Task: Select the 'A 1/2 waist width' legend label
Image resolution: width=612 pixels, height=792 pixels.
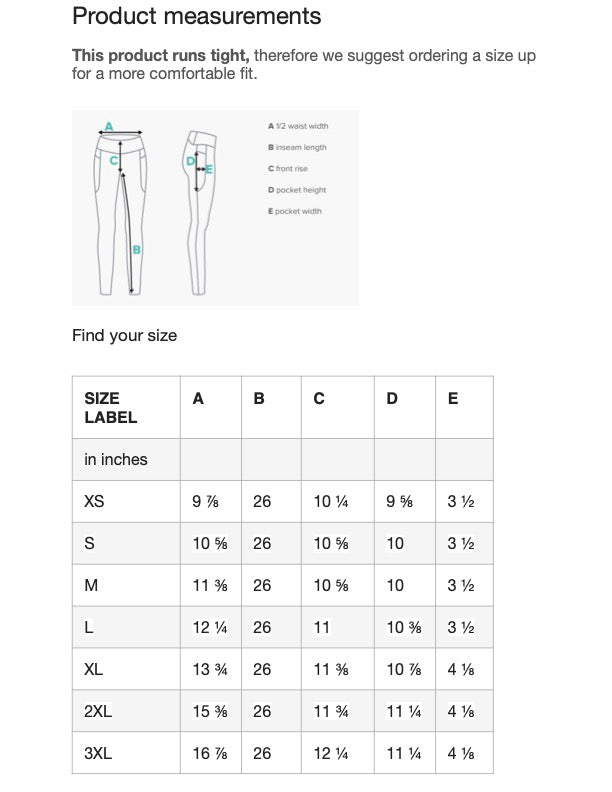Action: [298, 127]
